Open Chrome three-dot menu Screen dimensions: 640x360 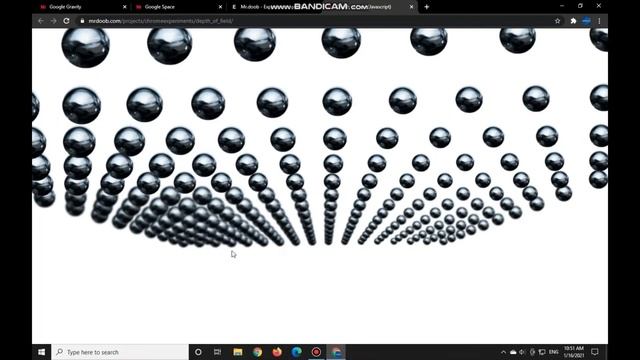[599, 21]
